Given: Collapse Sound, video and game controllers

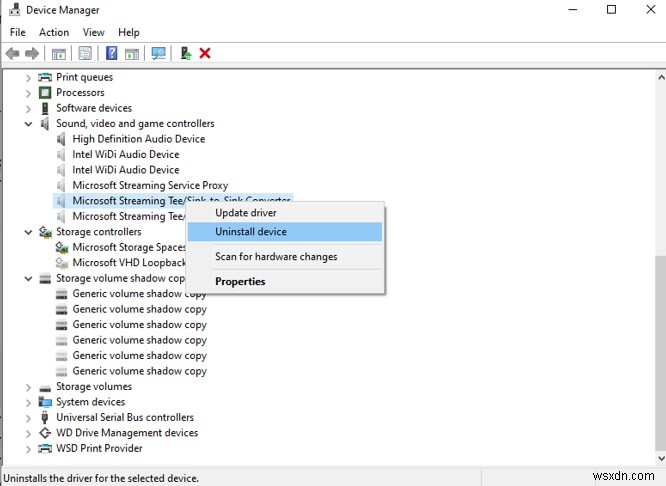Looking at the screenshot, I should [x=28, y=124].
